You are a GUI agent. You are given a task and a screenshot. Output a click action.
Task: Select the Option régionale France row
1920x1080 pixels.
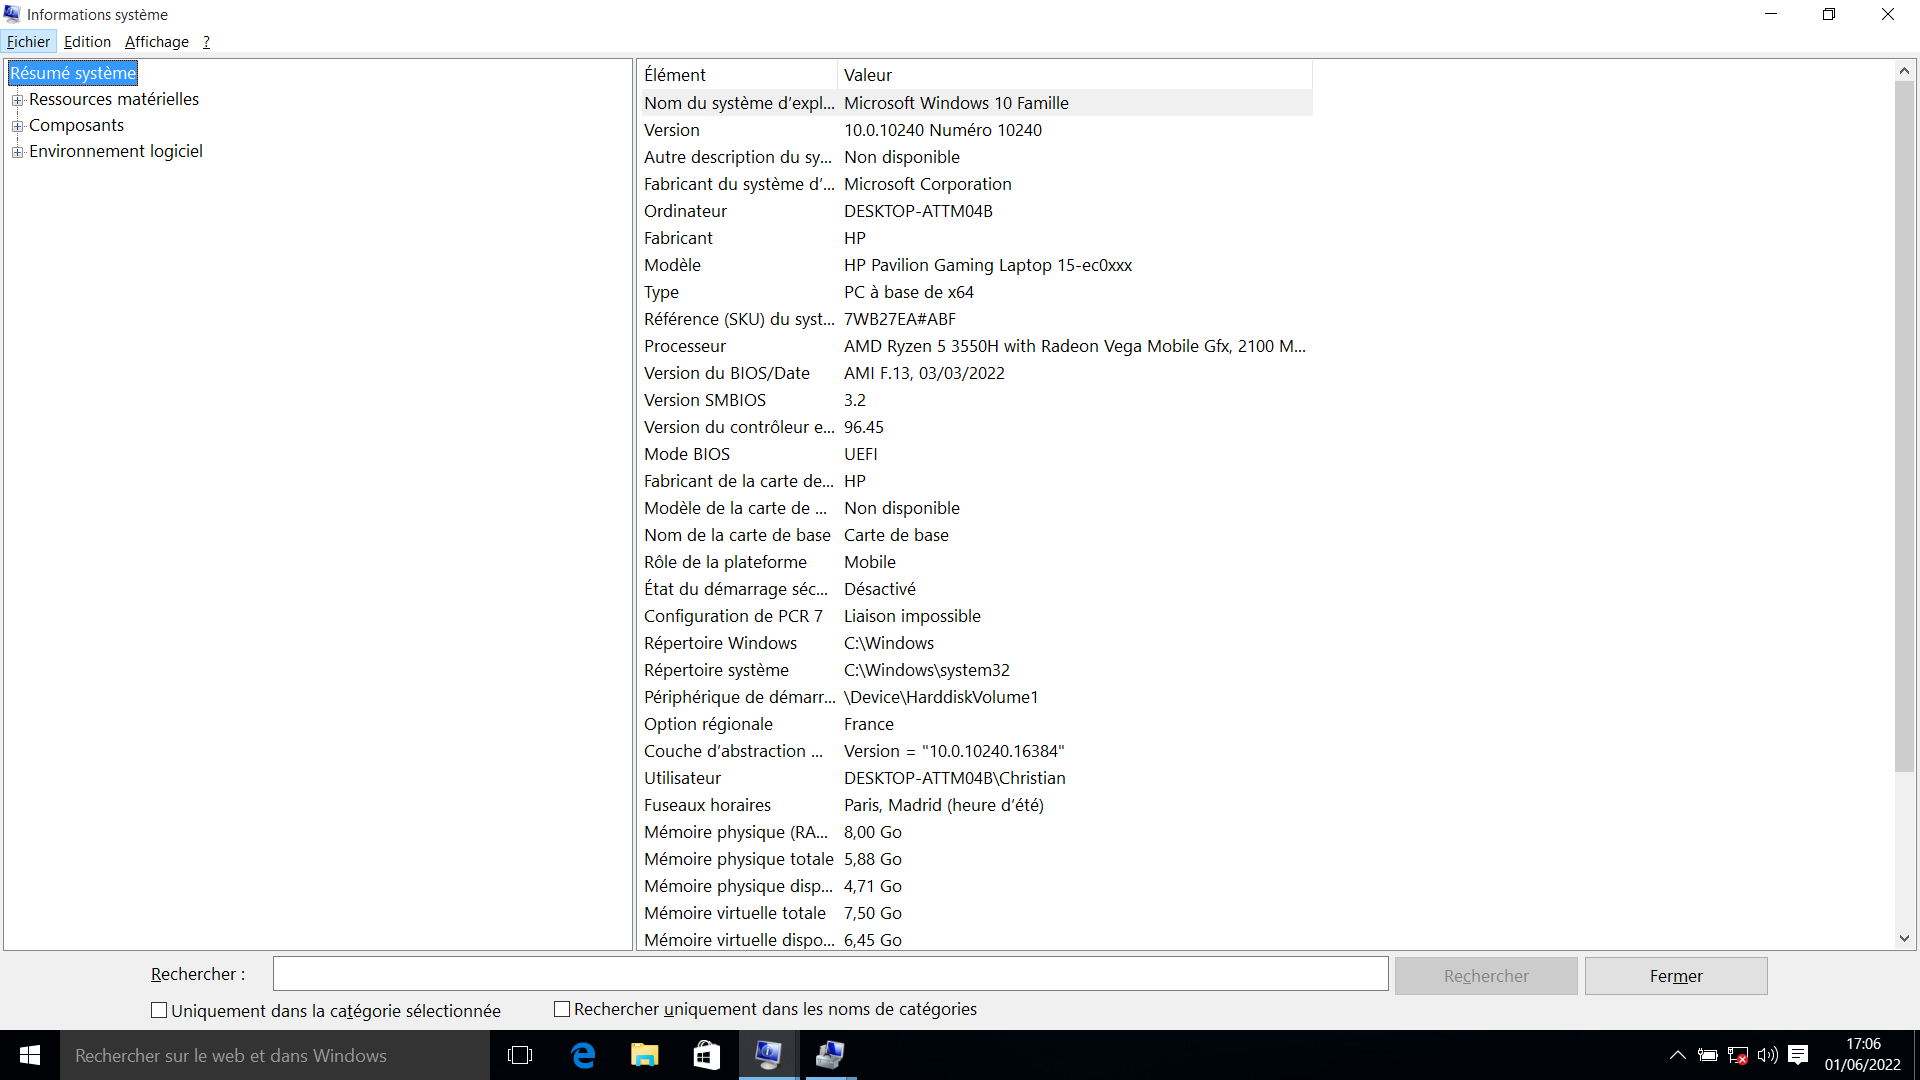pos(976,724)
